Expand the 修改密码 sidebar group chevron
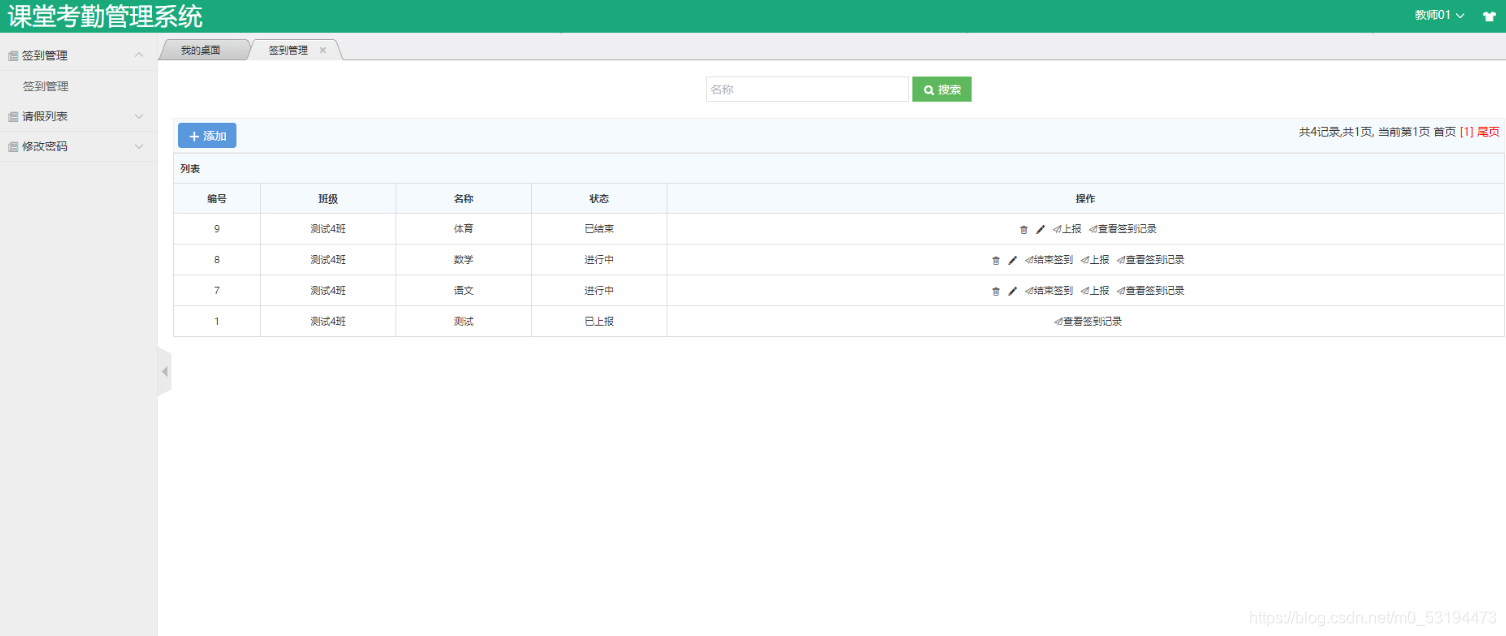This screenshot has width=1506, height=636. tap(139, 146)
